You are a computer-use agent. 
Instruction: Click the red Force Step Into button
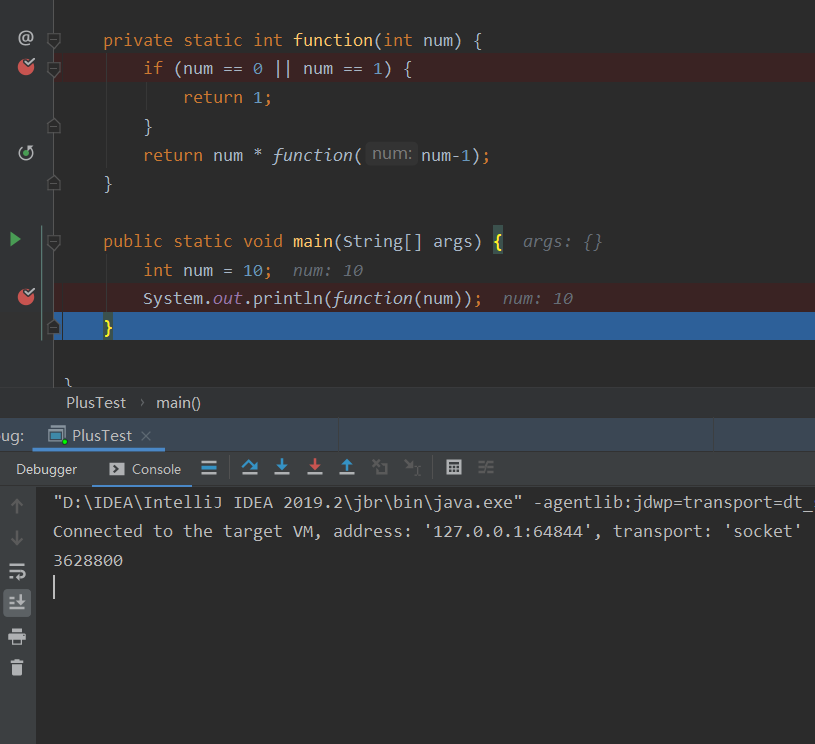coord(314,467)
